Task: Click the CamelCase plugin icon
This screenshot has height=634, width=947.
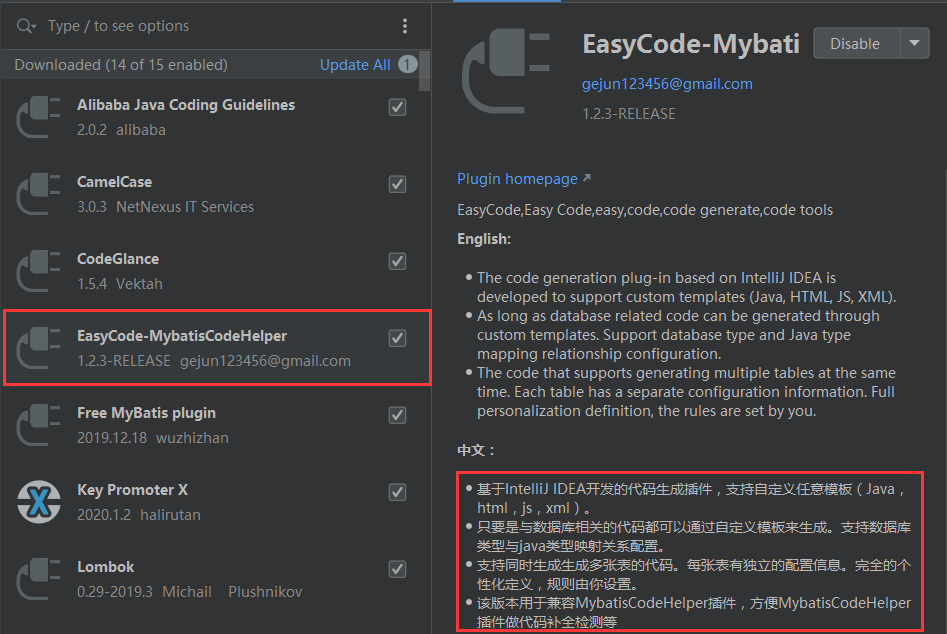Action: tap(39, 194)
